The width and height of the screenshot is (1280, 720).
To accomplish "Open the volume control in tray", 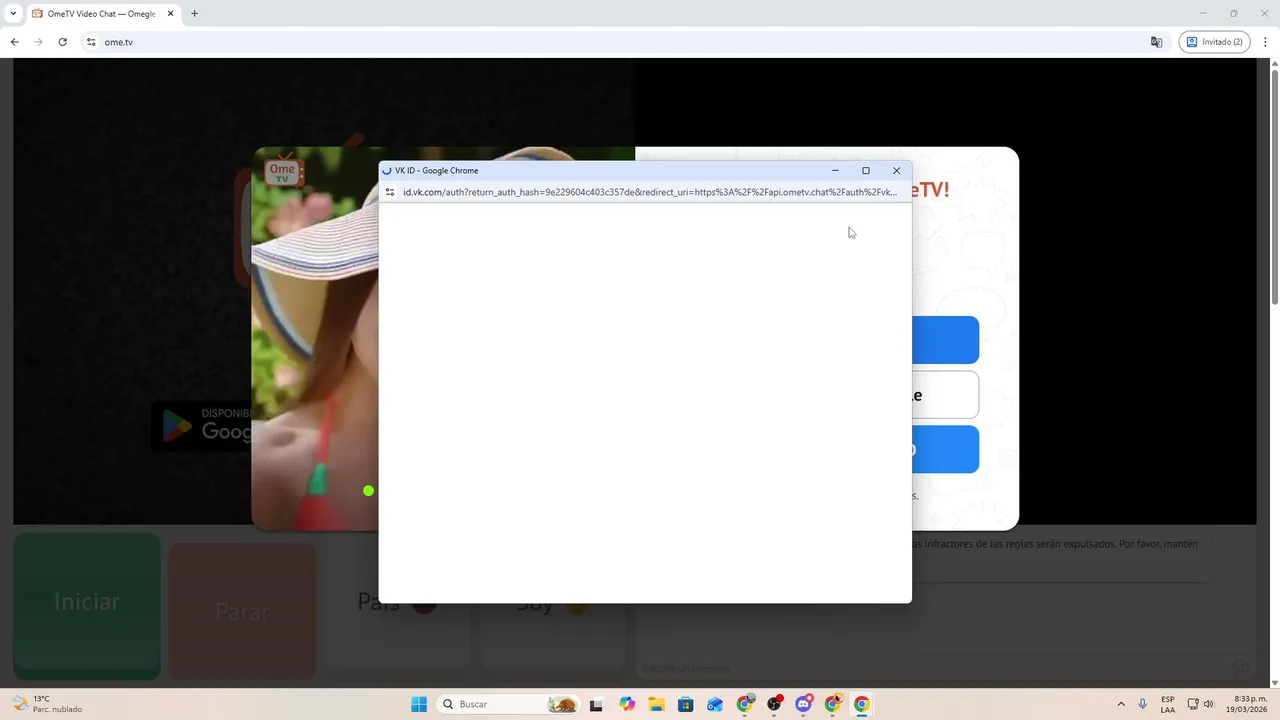I will click(x=1208, y=704).
